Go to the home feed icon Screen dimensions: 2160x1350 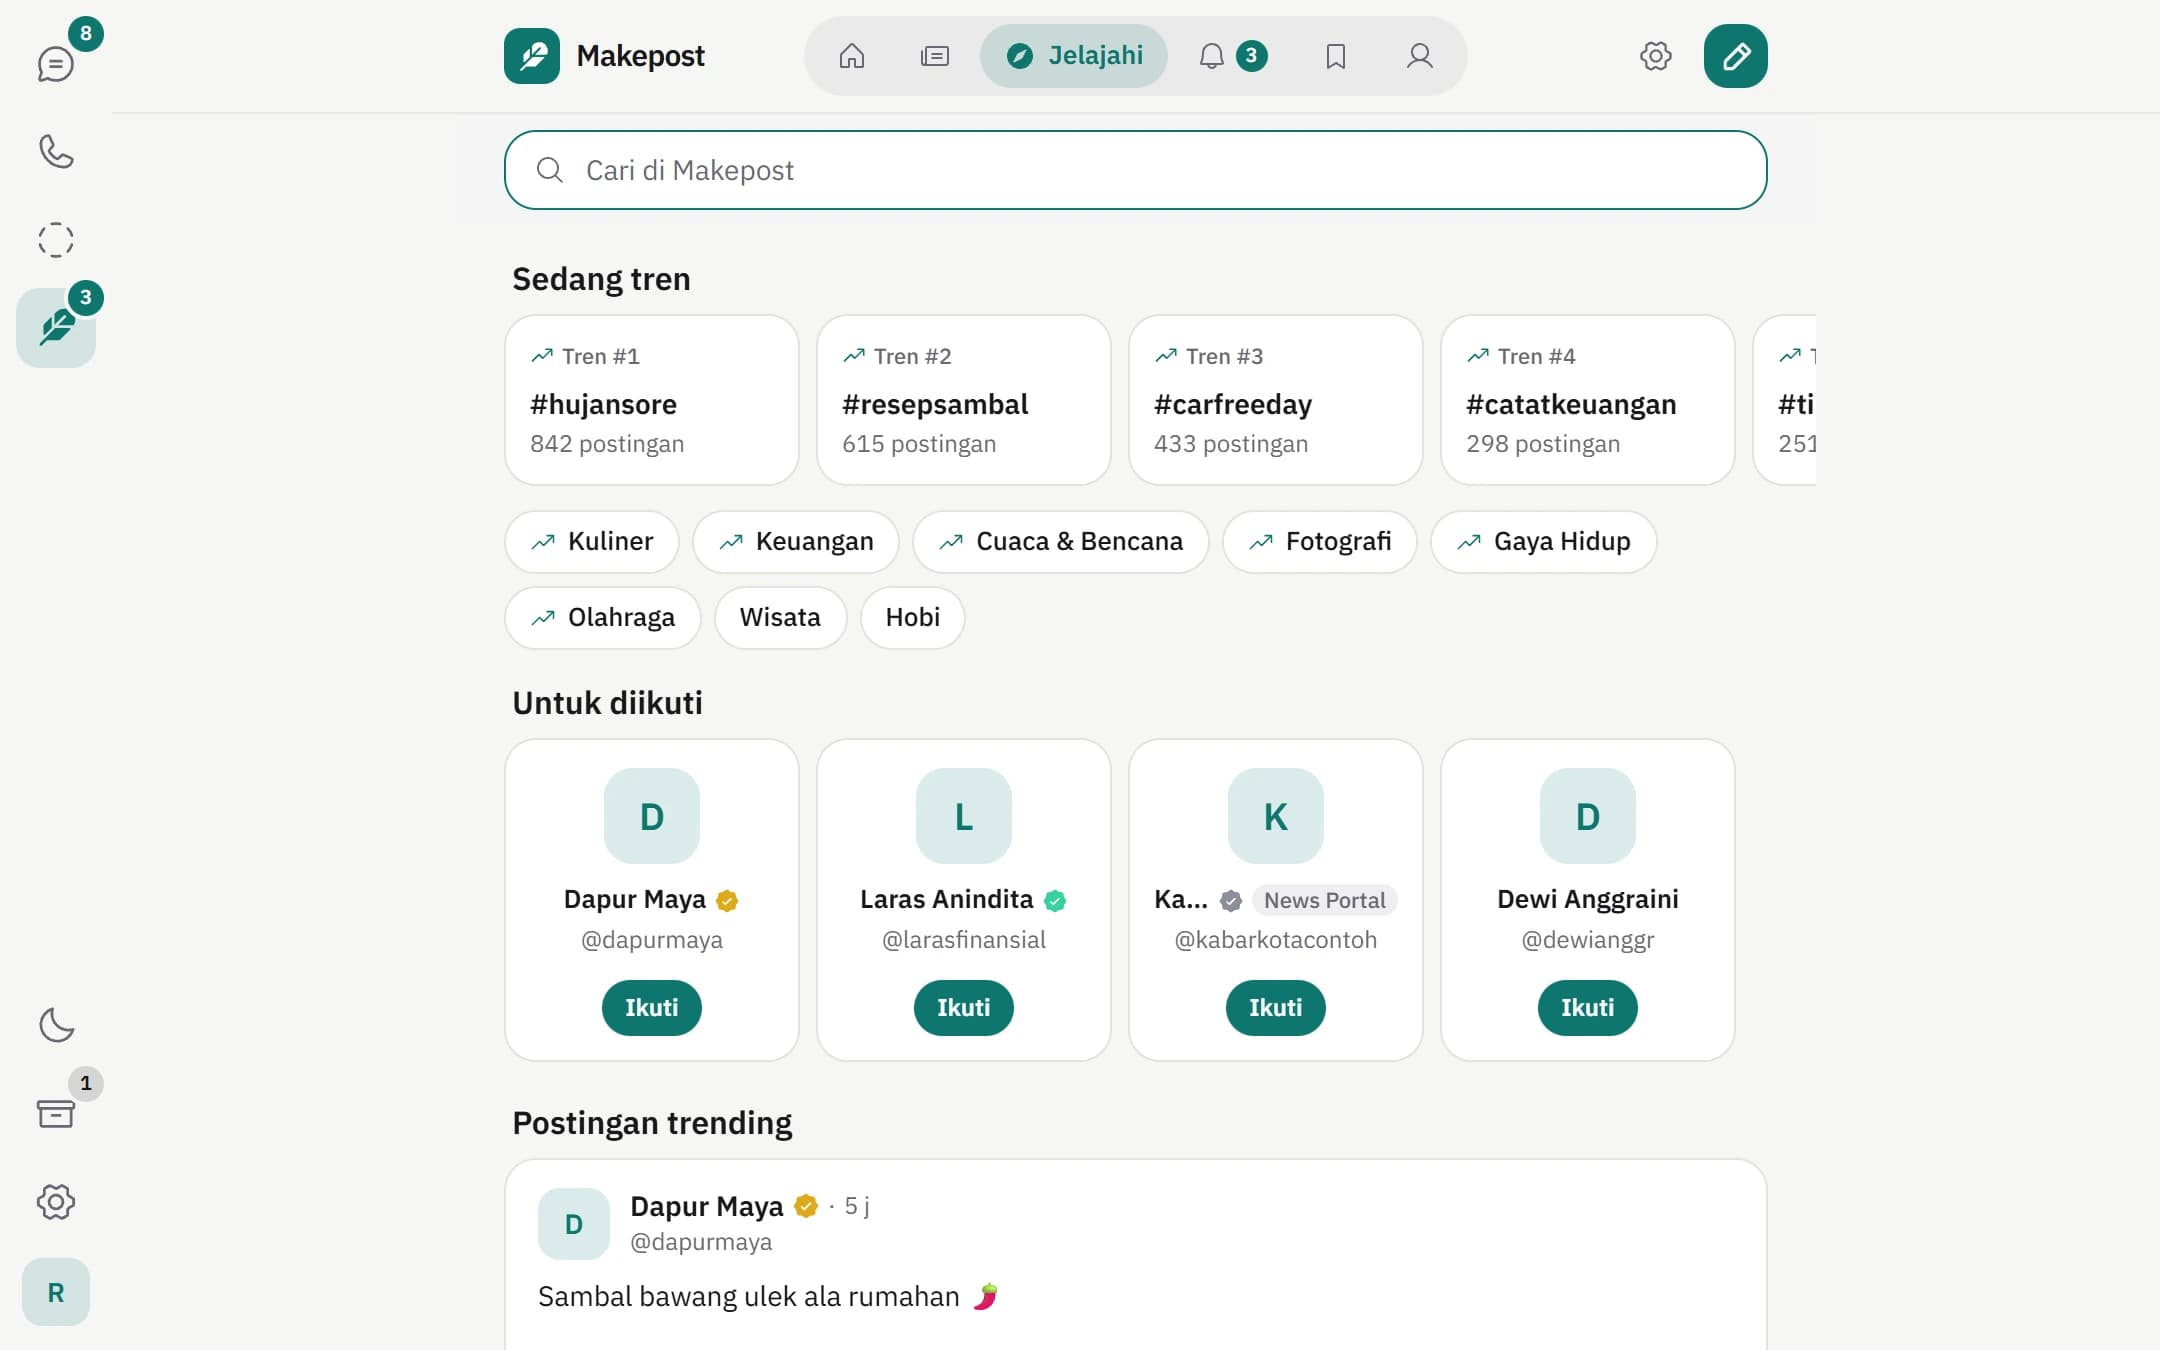pyautogui.click(x=852, y=56)
